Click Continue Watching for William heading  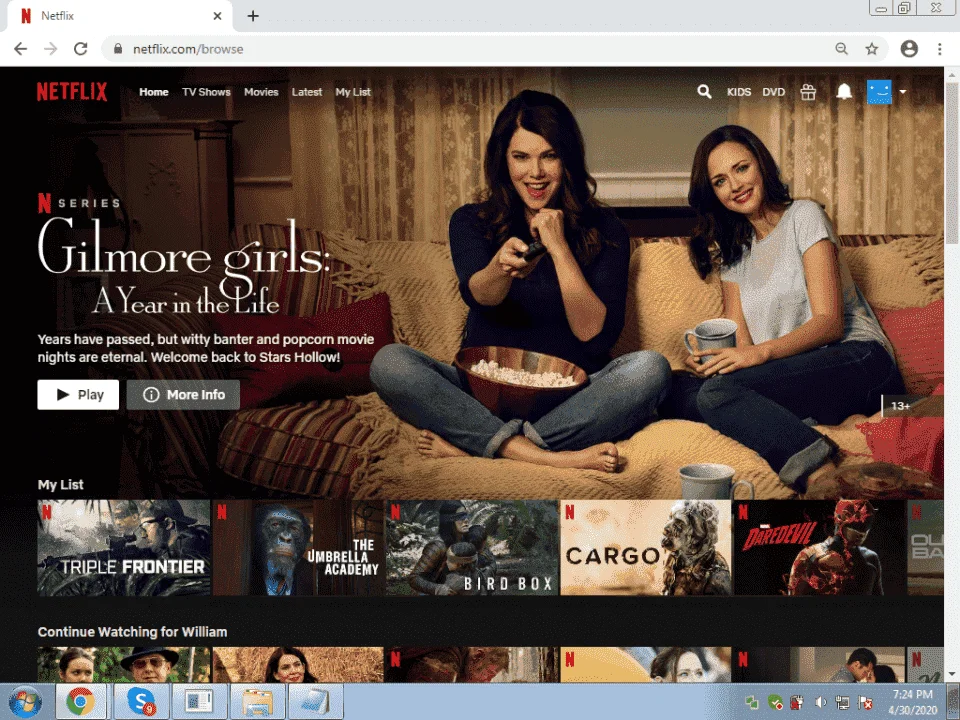click(132, 632)
